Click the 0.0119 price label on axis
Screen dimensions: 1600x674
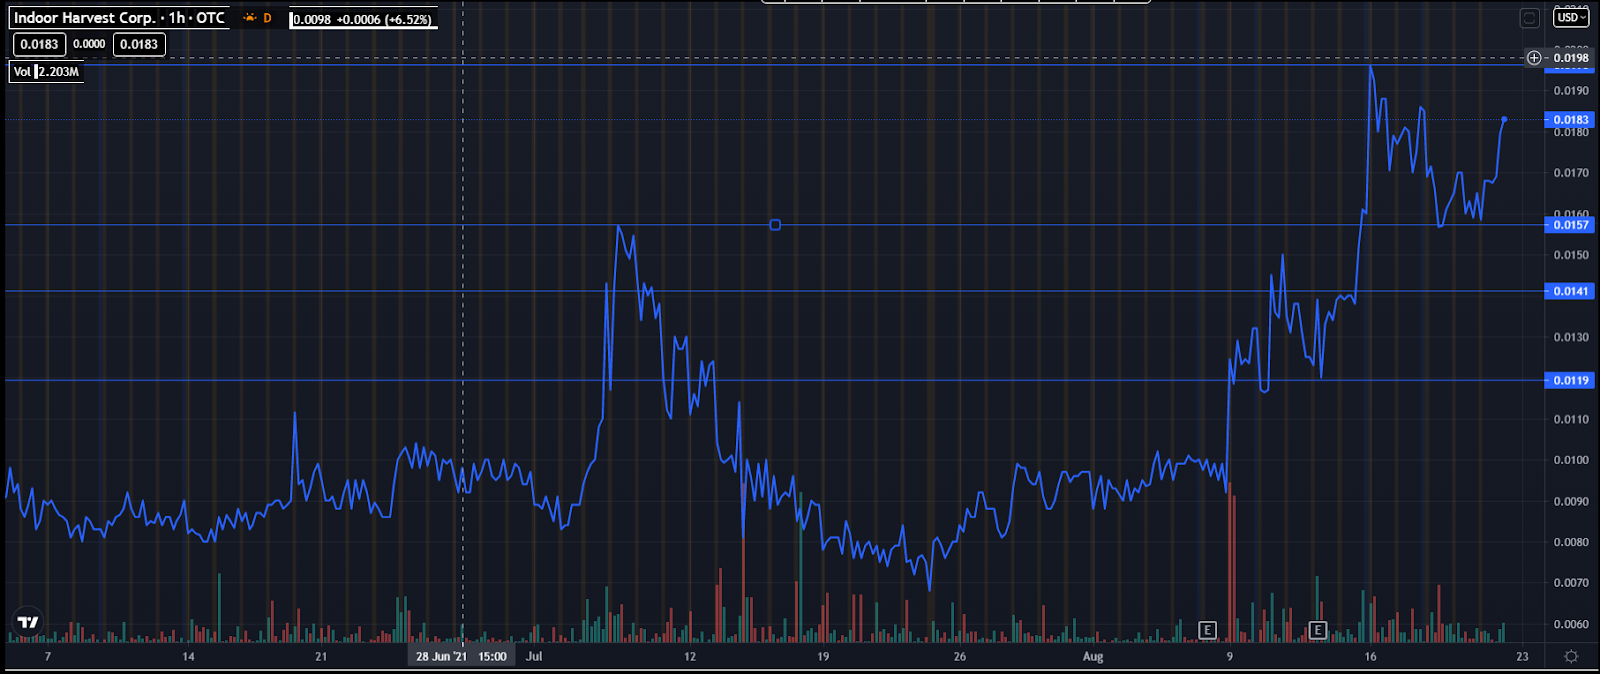click(1570, 380)
